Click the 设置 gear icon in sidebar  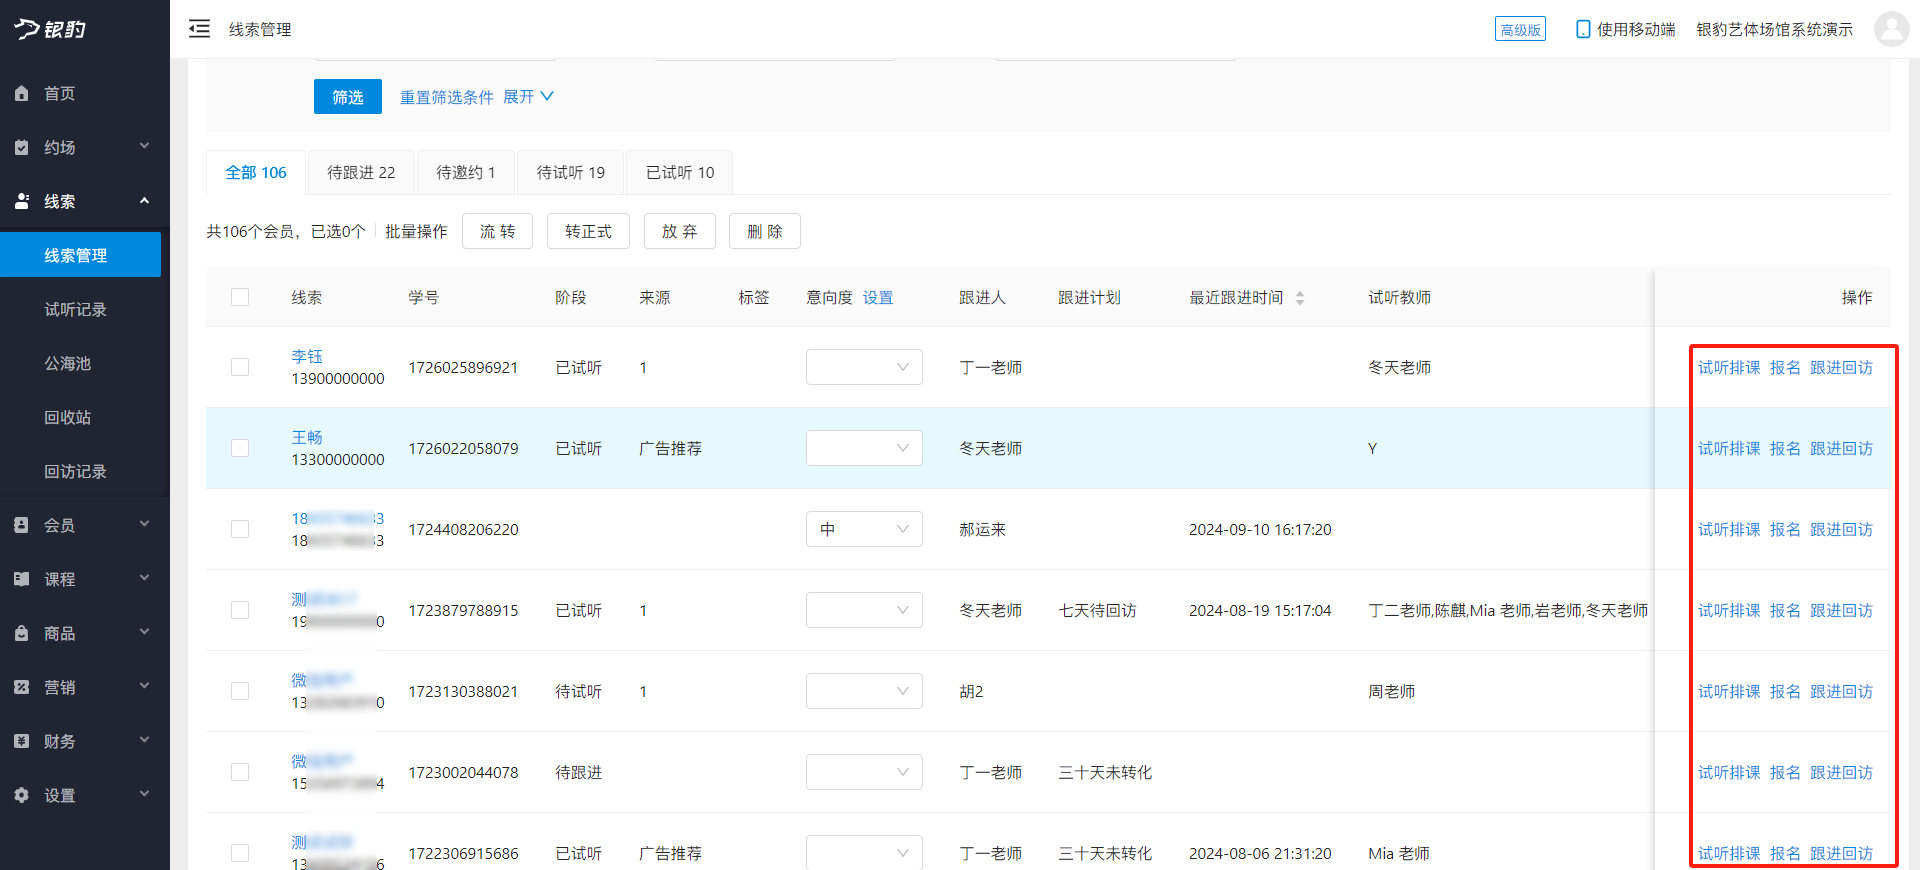(x=22, y=795)
